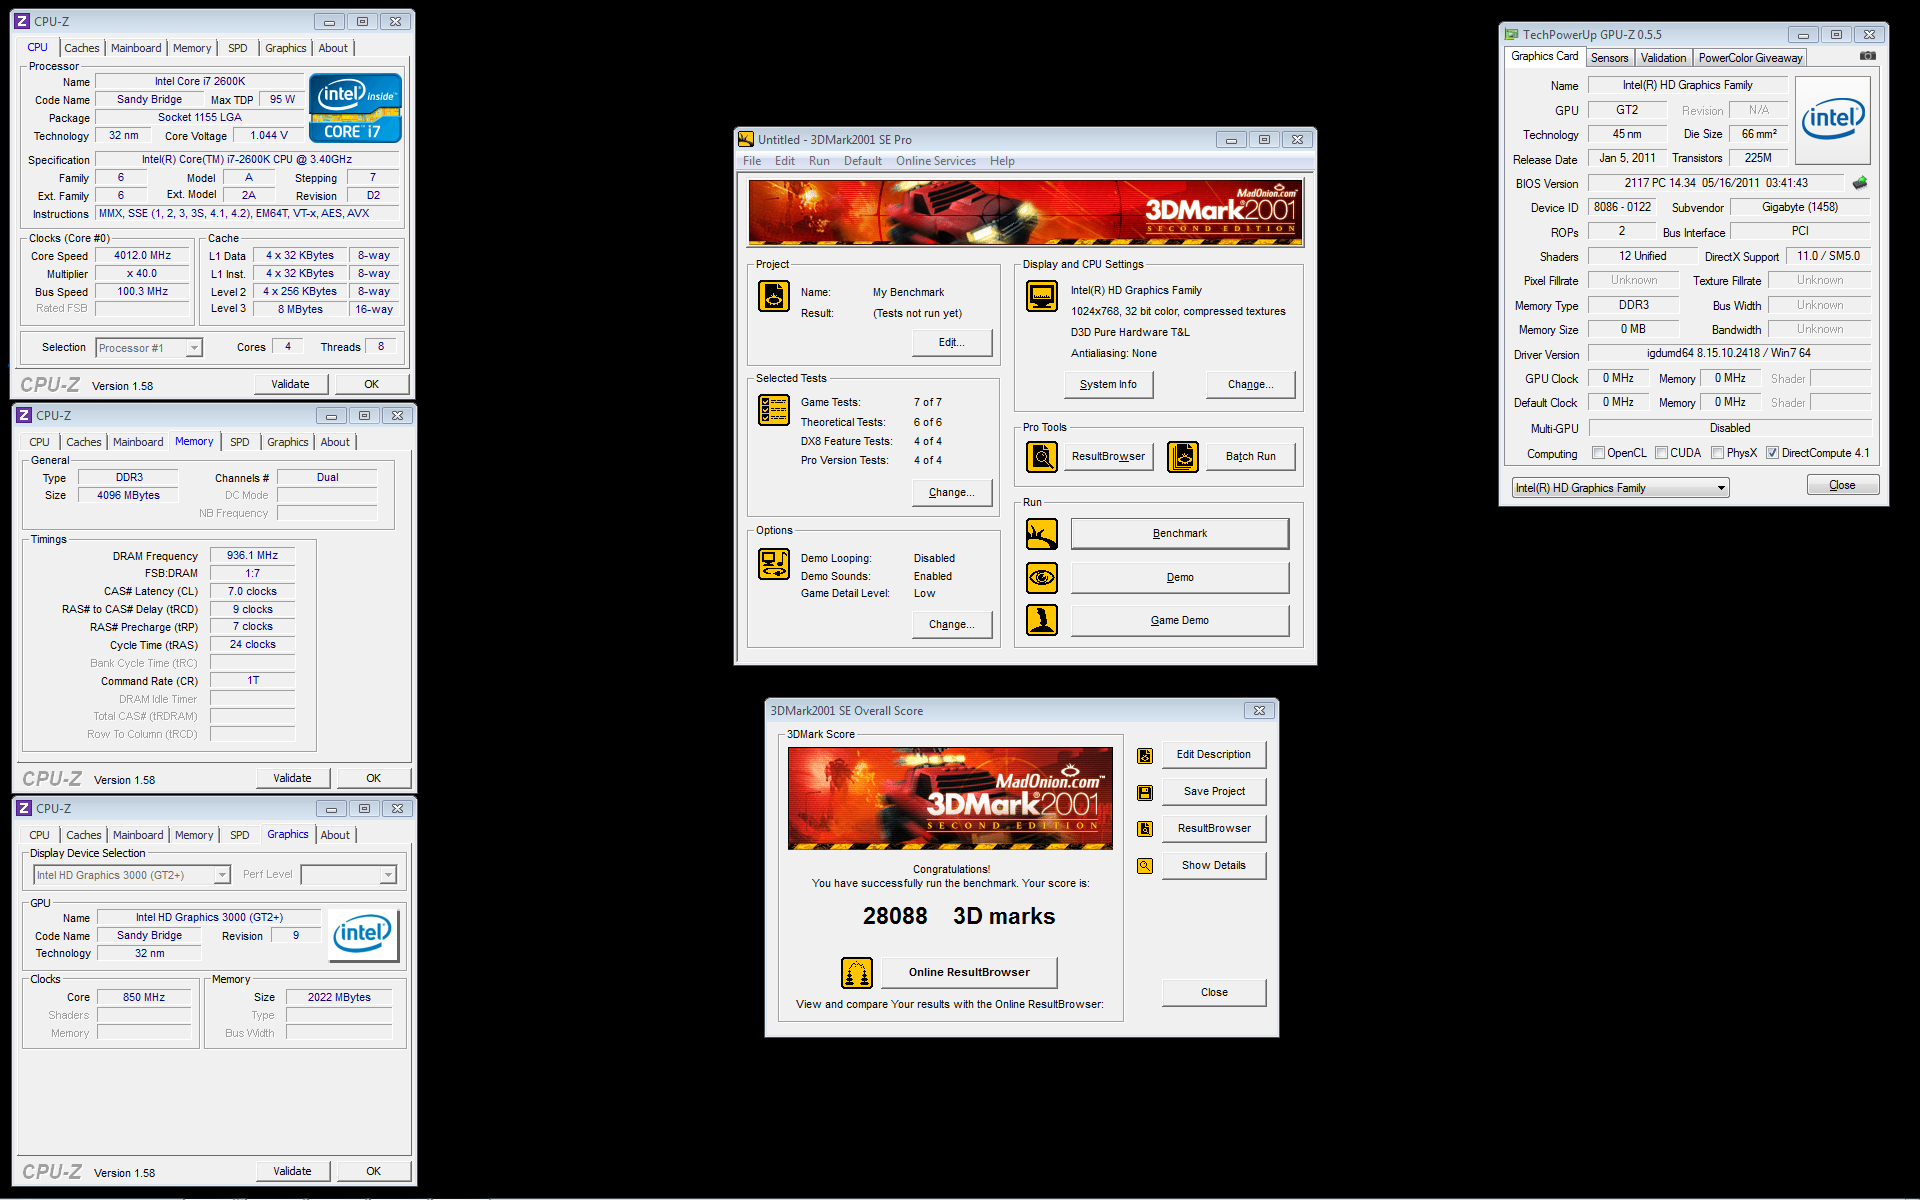Switch to Mainboard tab in top CPU-Z window
1920x1200 pixels.
(136, 48)
